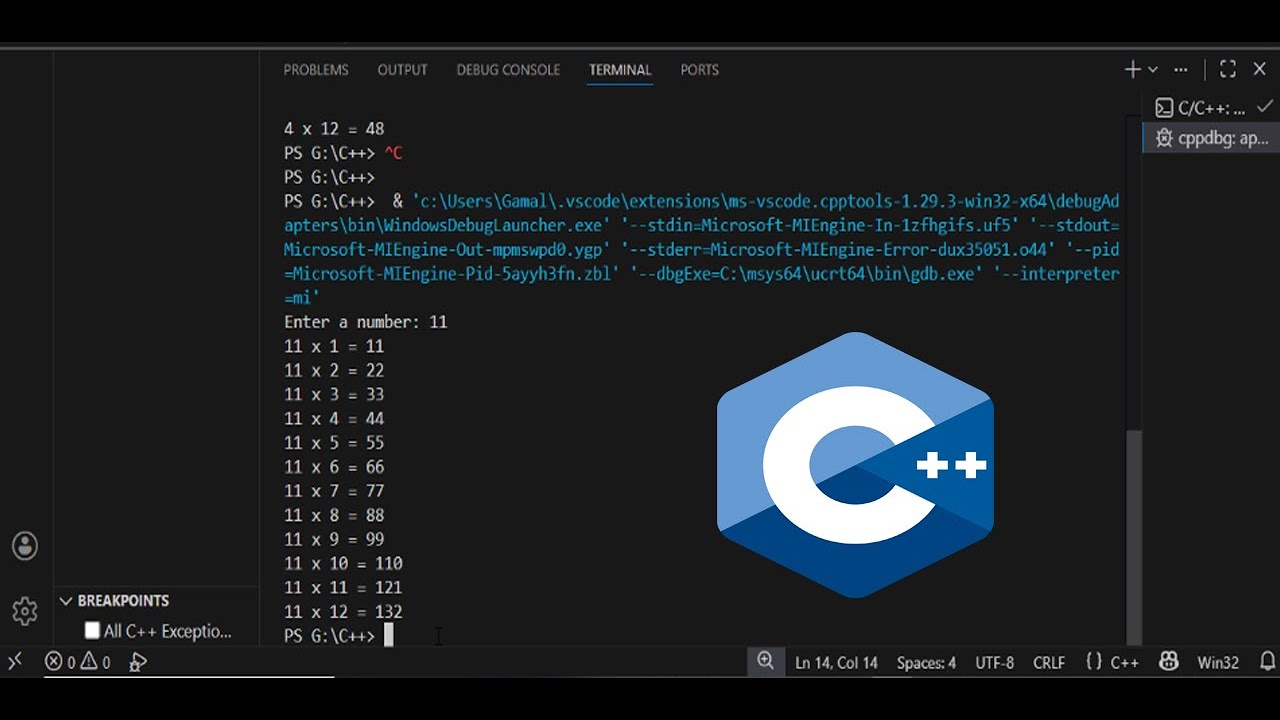Click the zoom magnifier in the status bar
This screenshot has height=720, width=1280.
coord(765,661)
